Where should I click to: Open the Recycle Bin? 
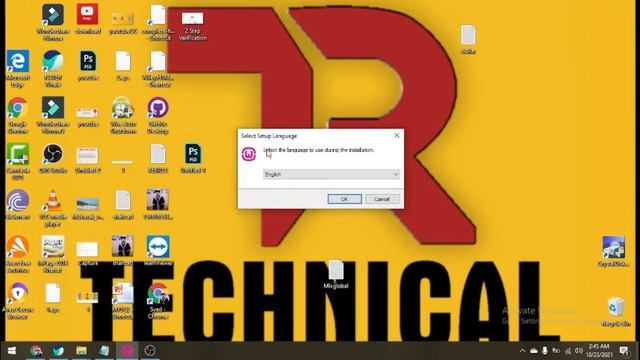point(616,307)
